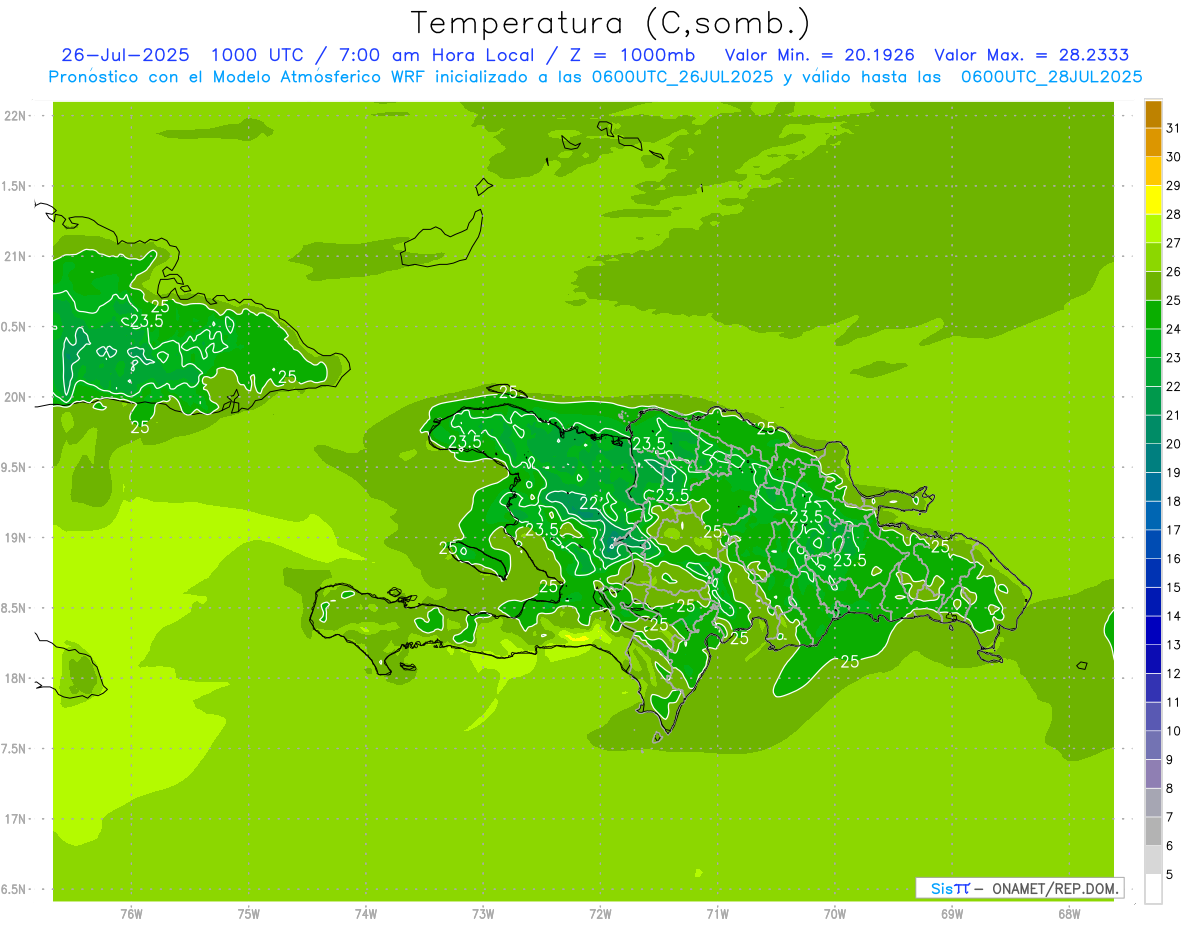This screenshot has height=927, width=1200.
Task: Pick the dark orange legend band above 31
Action: point(1153,115)
